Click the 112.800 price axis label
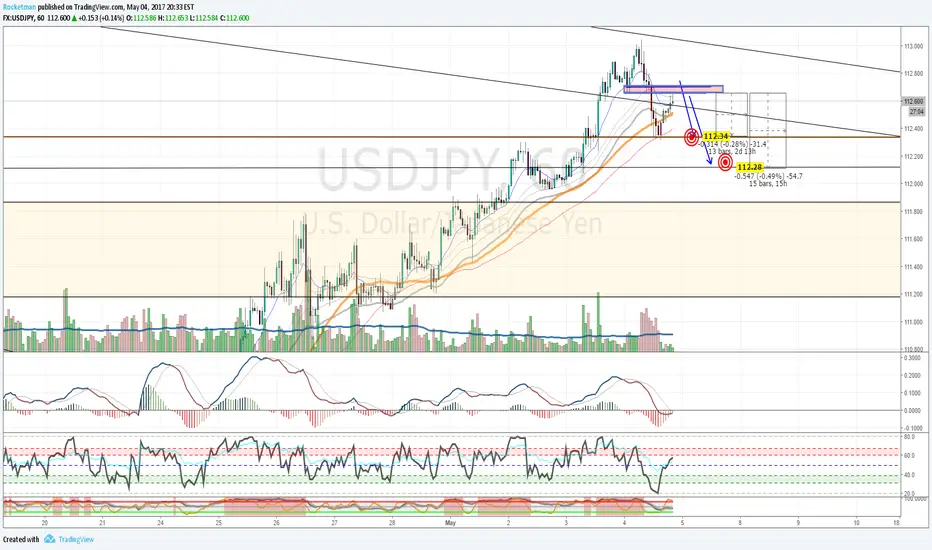 (914, 74)
